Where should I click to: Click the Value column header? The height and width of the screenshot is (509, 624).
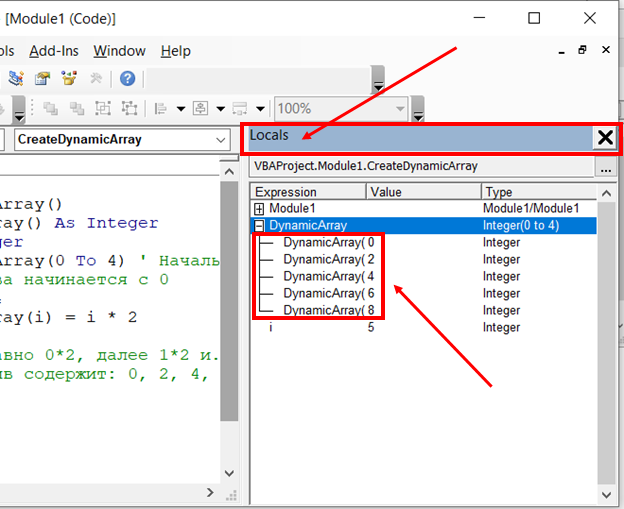423,192
